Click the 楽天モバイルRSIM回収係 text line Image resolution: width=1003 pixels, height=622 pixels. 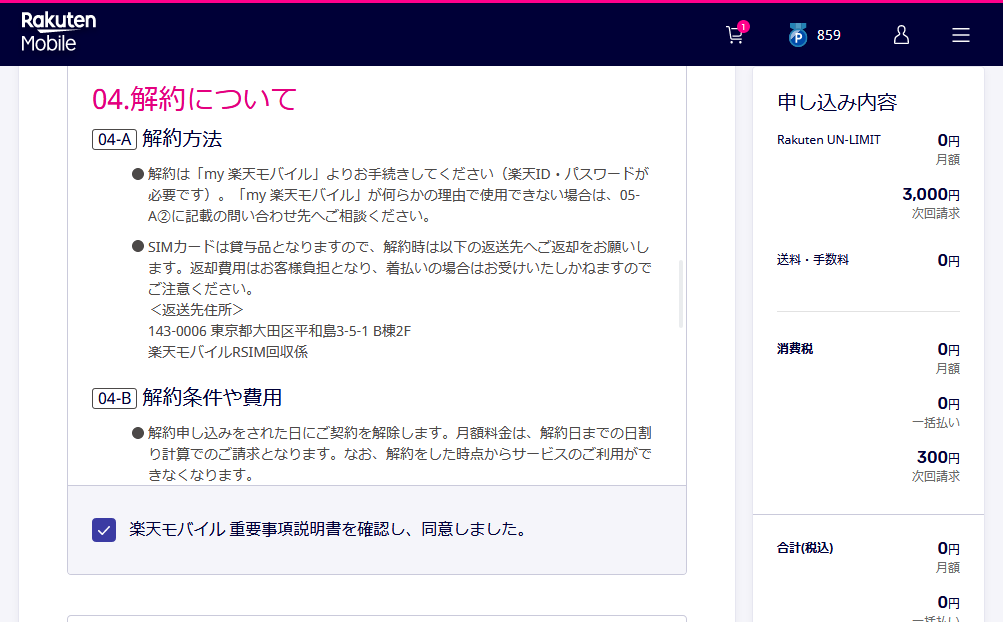[x=228, y=352]
